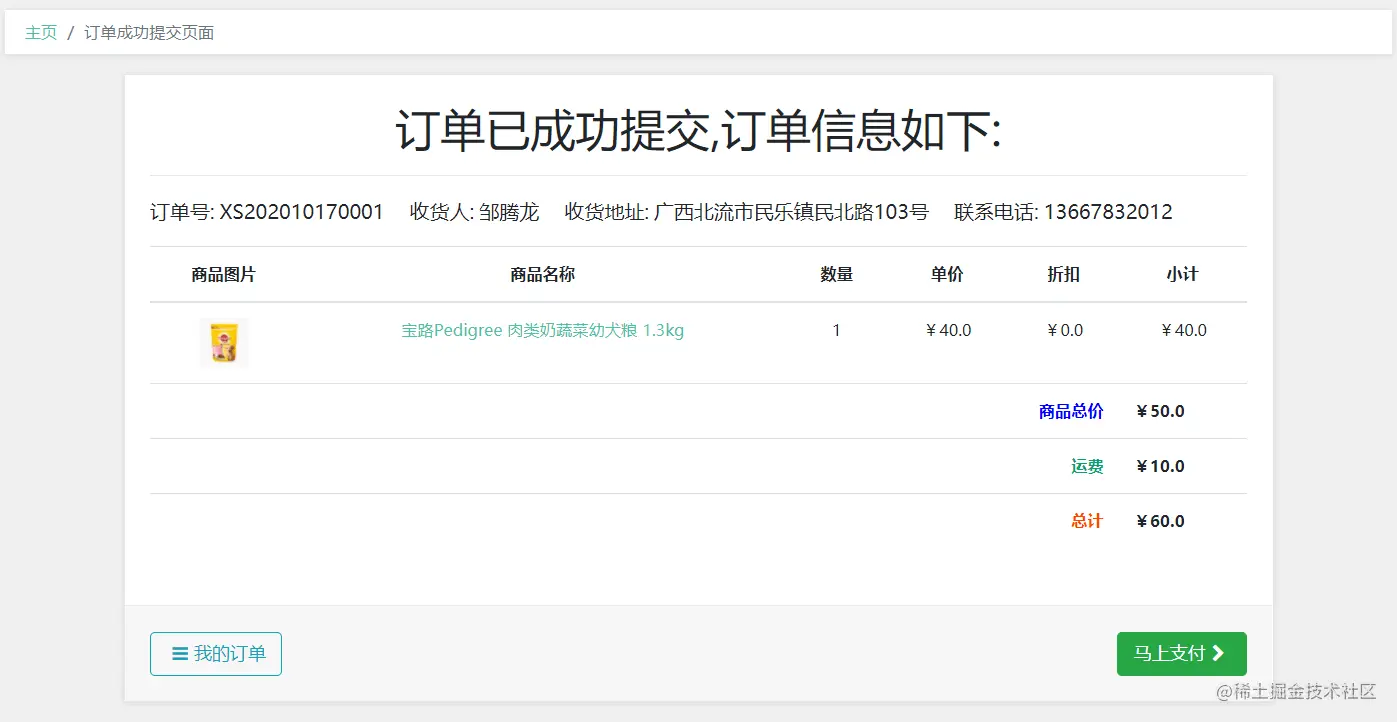This screenshot has width=1397, height=722.
Task: Click the address 广西北流市民乐镇民北路103号
Action: pyautogui.click(x=791, y=212)
